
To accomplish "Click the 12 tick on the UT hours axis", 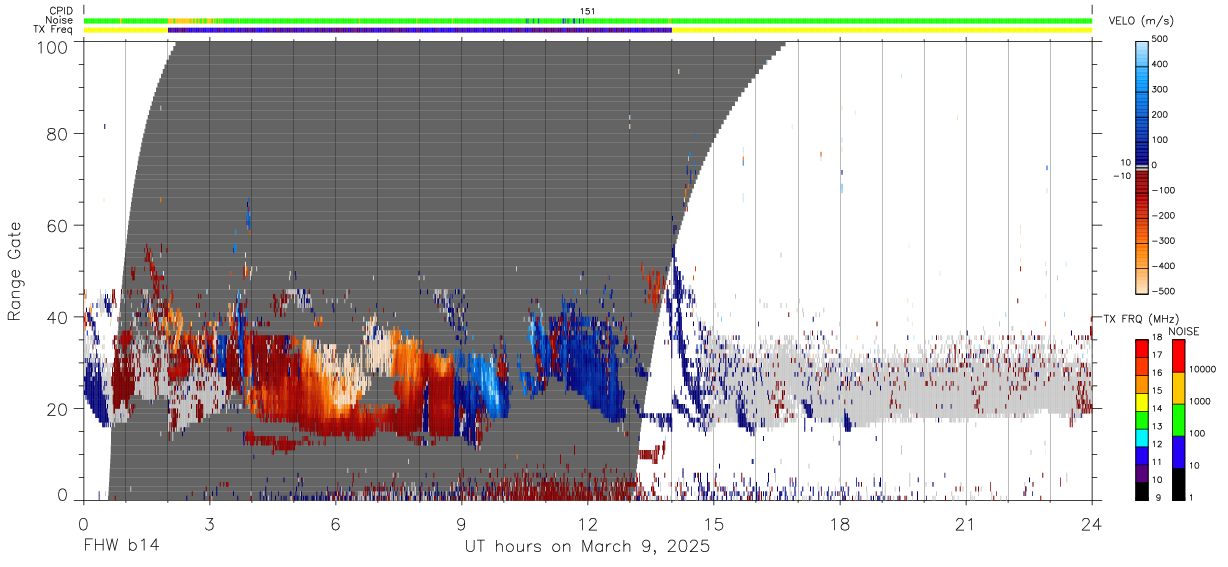I will [588, 523].
